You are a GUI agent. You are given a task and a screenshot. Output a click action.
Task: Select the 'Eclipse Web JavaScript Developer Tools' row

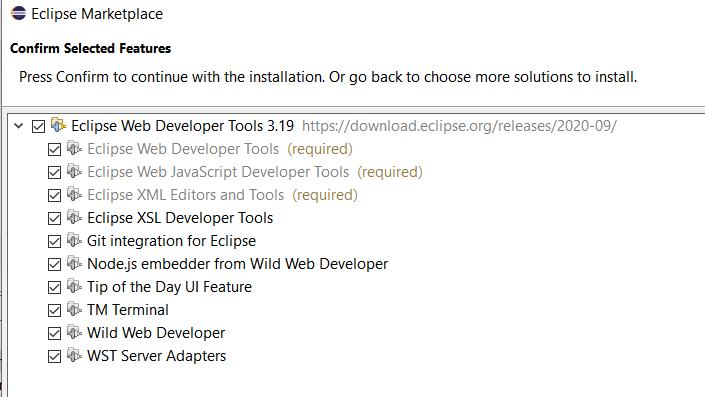[255, 172]
